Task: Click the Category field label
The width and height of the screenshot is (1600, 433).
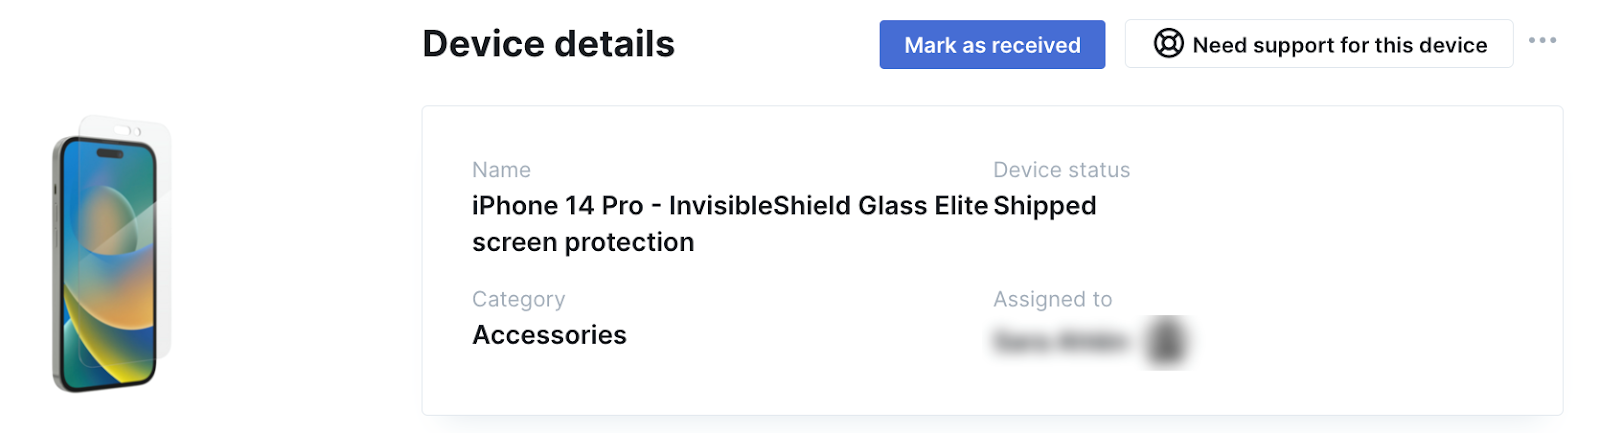Action: click(x=518, y=299)
